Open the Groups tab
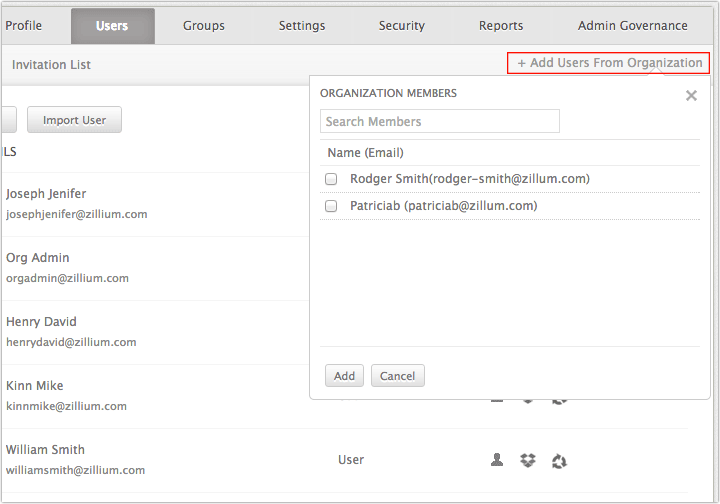Image resolution: width=720 pixels, height=504 pixels. click(204, 26)
